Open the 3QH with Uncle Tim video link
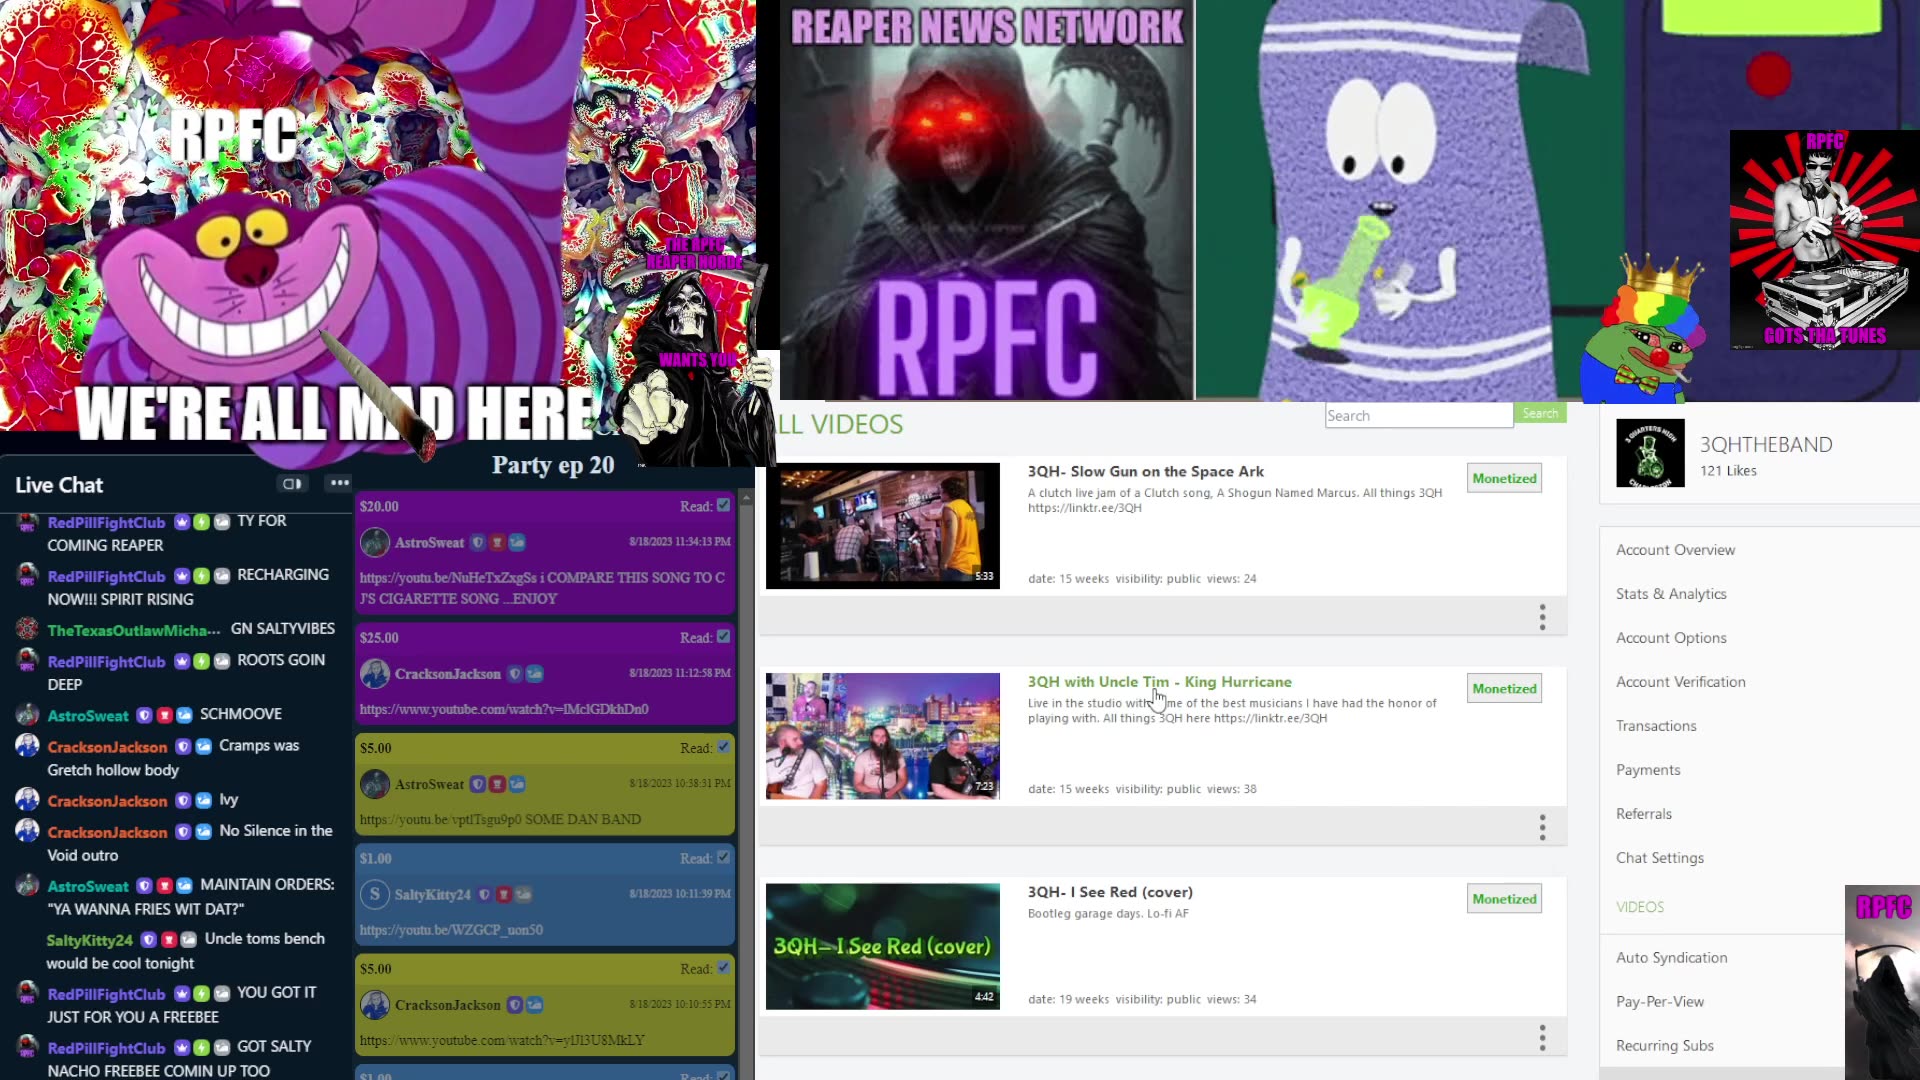 pyautogui.click(x=1158, y=681)
